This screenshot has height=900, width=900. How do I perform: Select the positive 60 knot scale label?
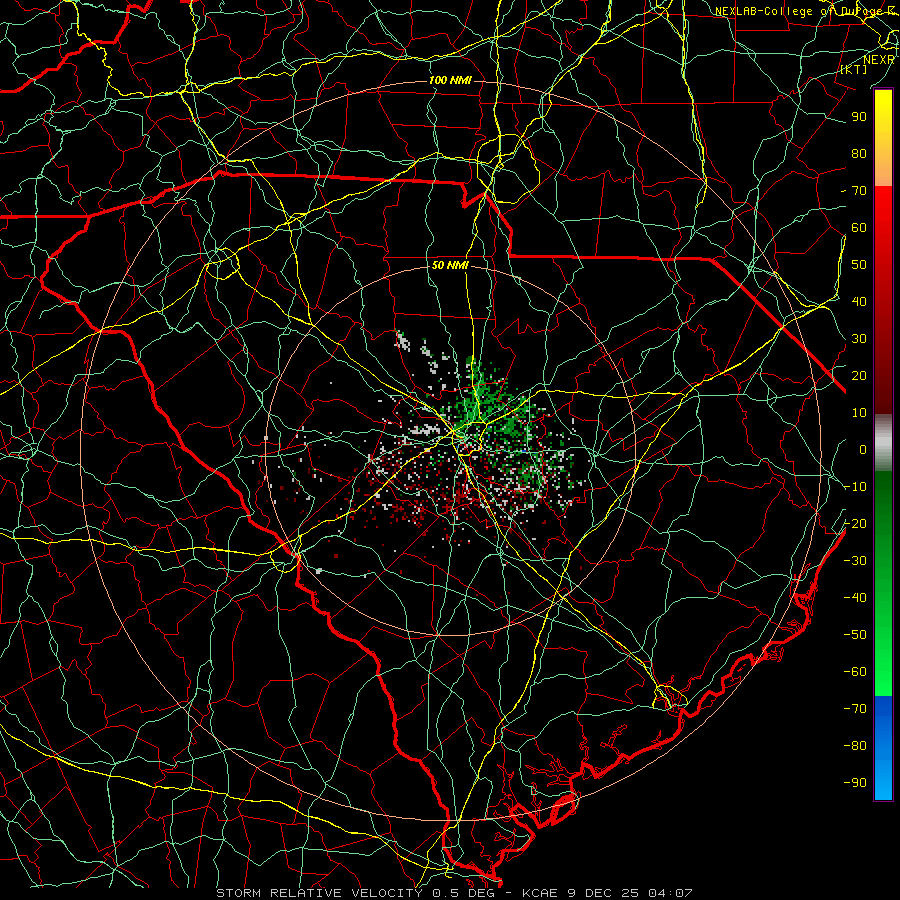click(x=859, y=228)
